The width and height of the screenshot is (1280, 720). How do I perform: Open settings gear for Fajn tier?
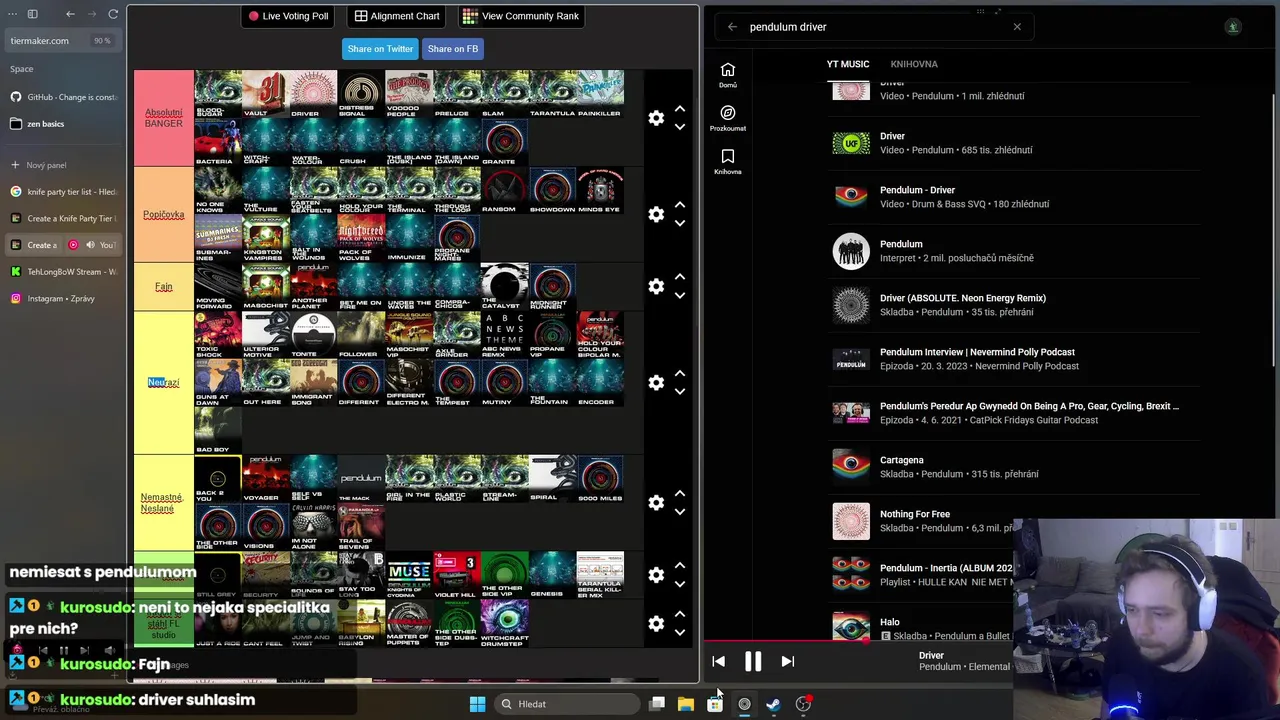[656, 287]
